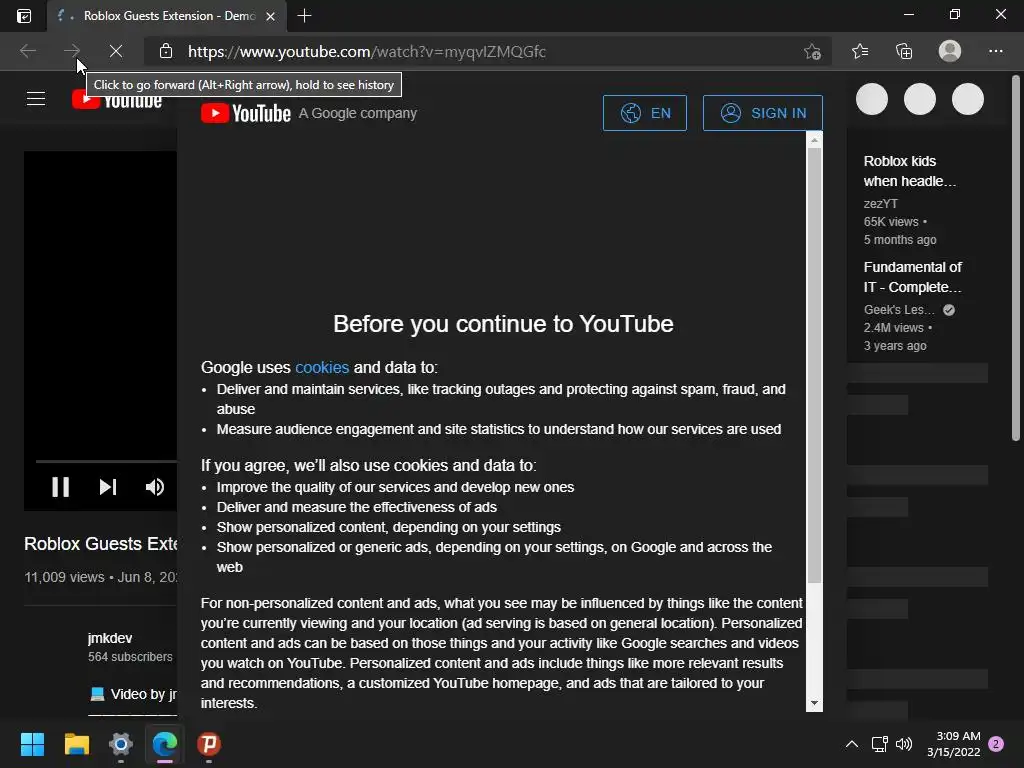Open the notification count badge
This screenshot has width=1024, height=768.
996,744
